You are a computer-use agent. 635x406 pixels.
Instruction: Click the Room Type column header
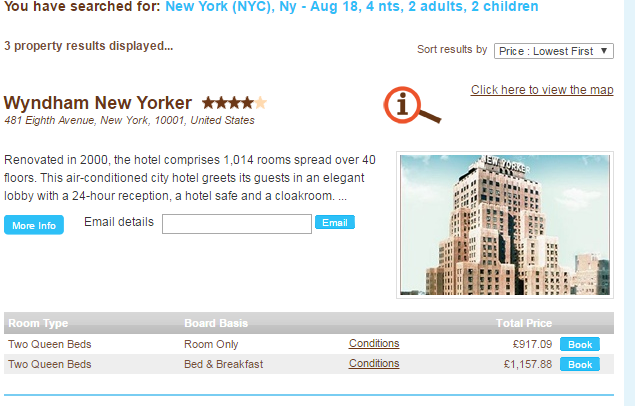[38, 323]
